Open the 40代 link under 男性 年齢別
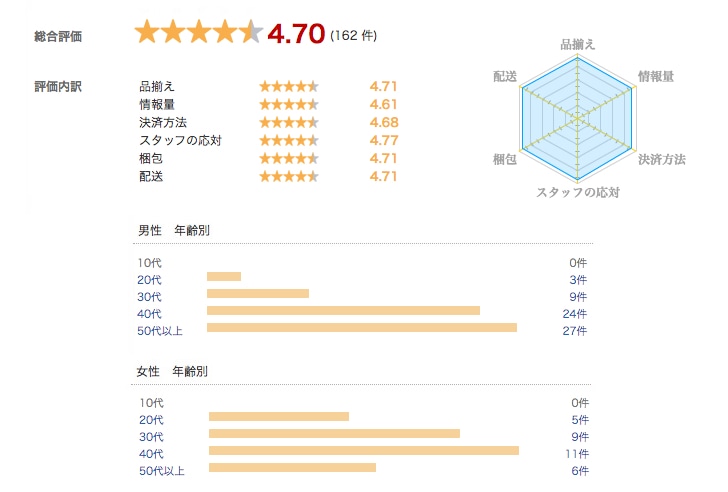Image resolution: width=728 pixels, height=492 pixels. pyautogui.click(x=150, y=314)
